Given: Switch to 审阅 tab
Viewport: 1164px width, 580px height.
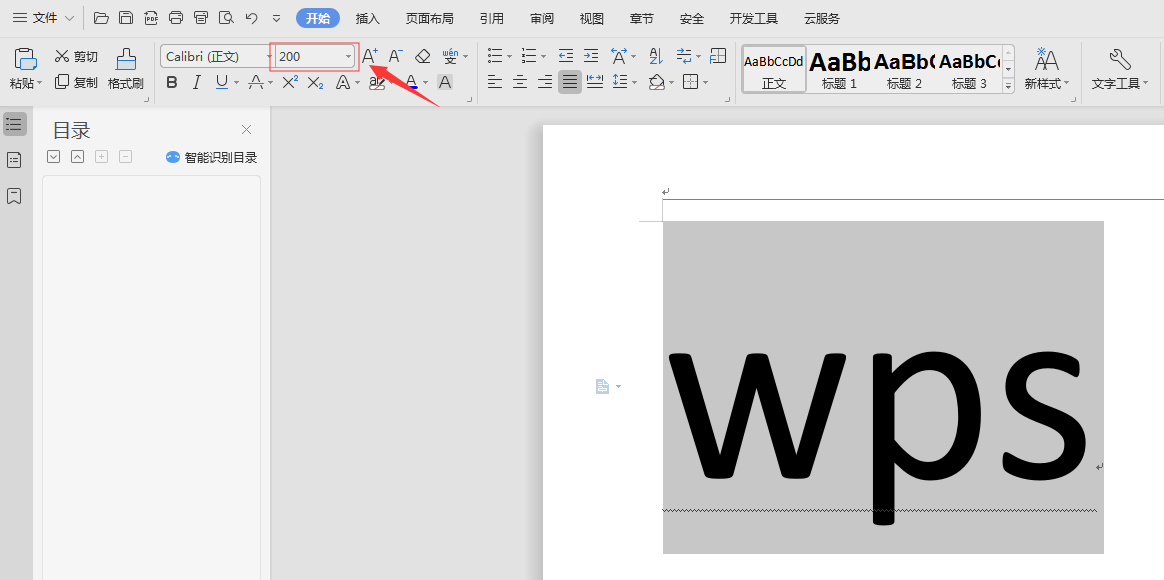Looking at the screenshot, I should tap(542, 19).
